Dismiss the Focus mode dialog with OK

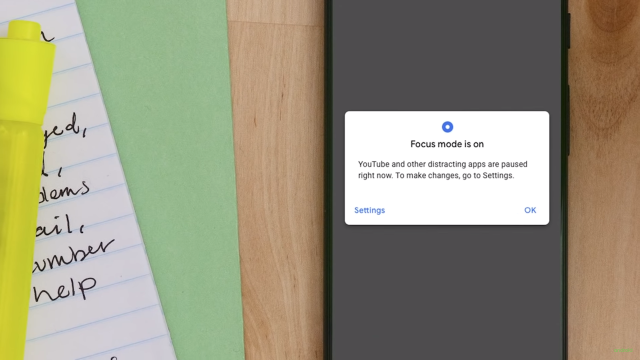530,210
